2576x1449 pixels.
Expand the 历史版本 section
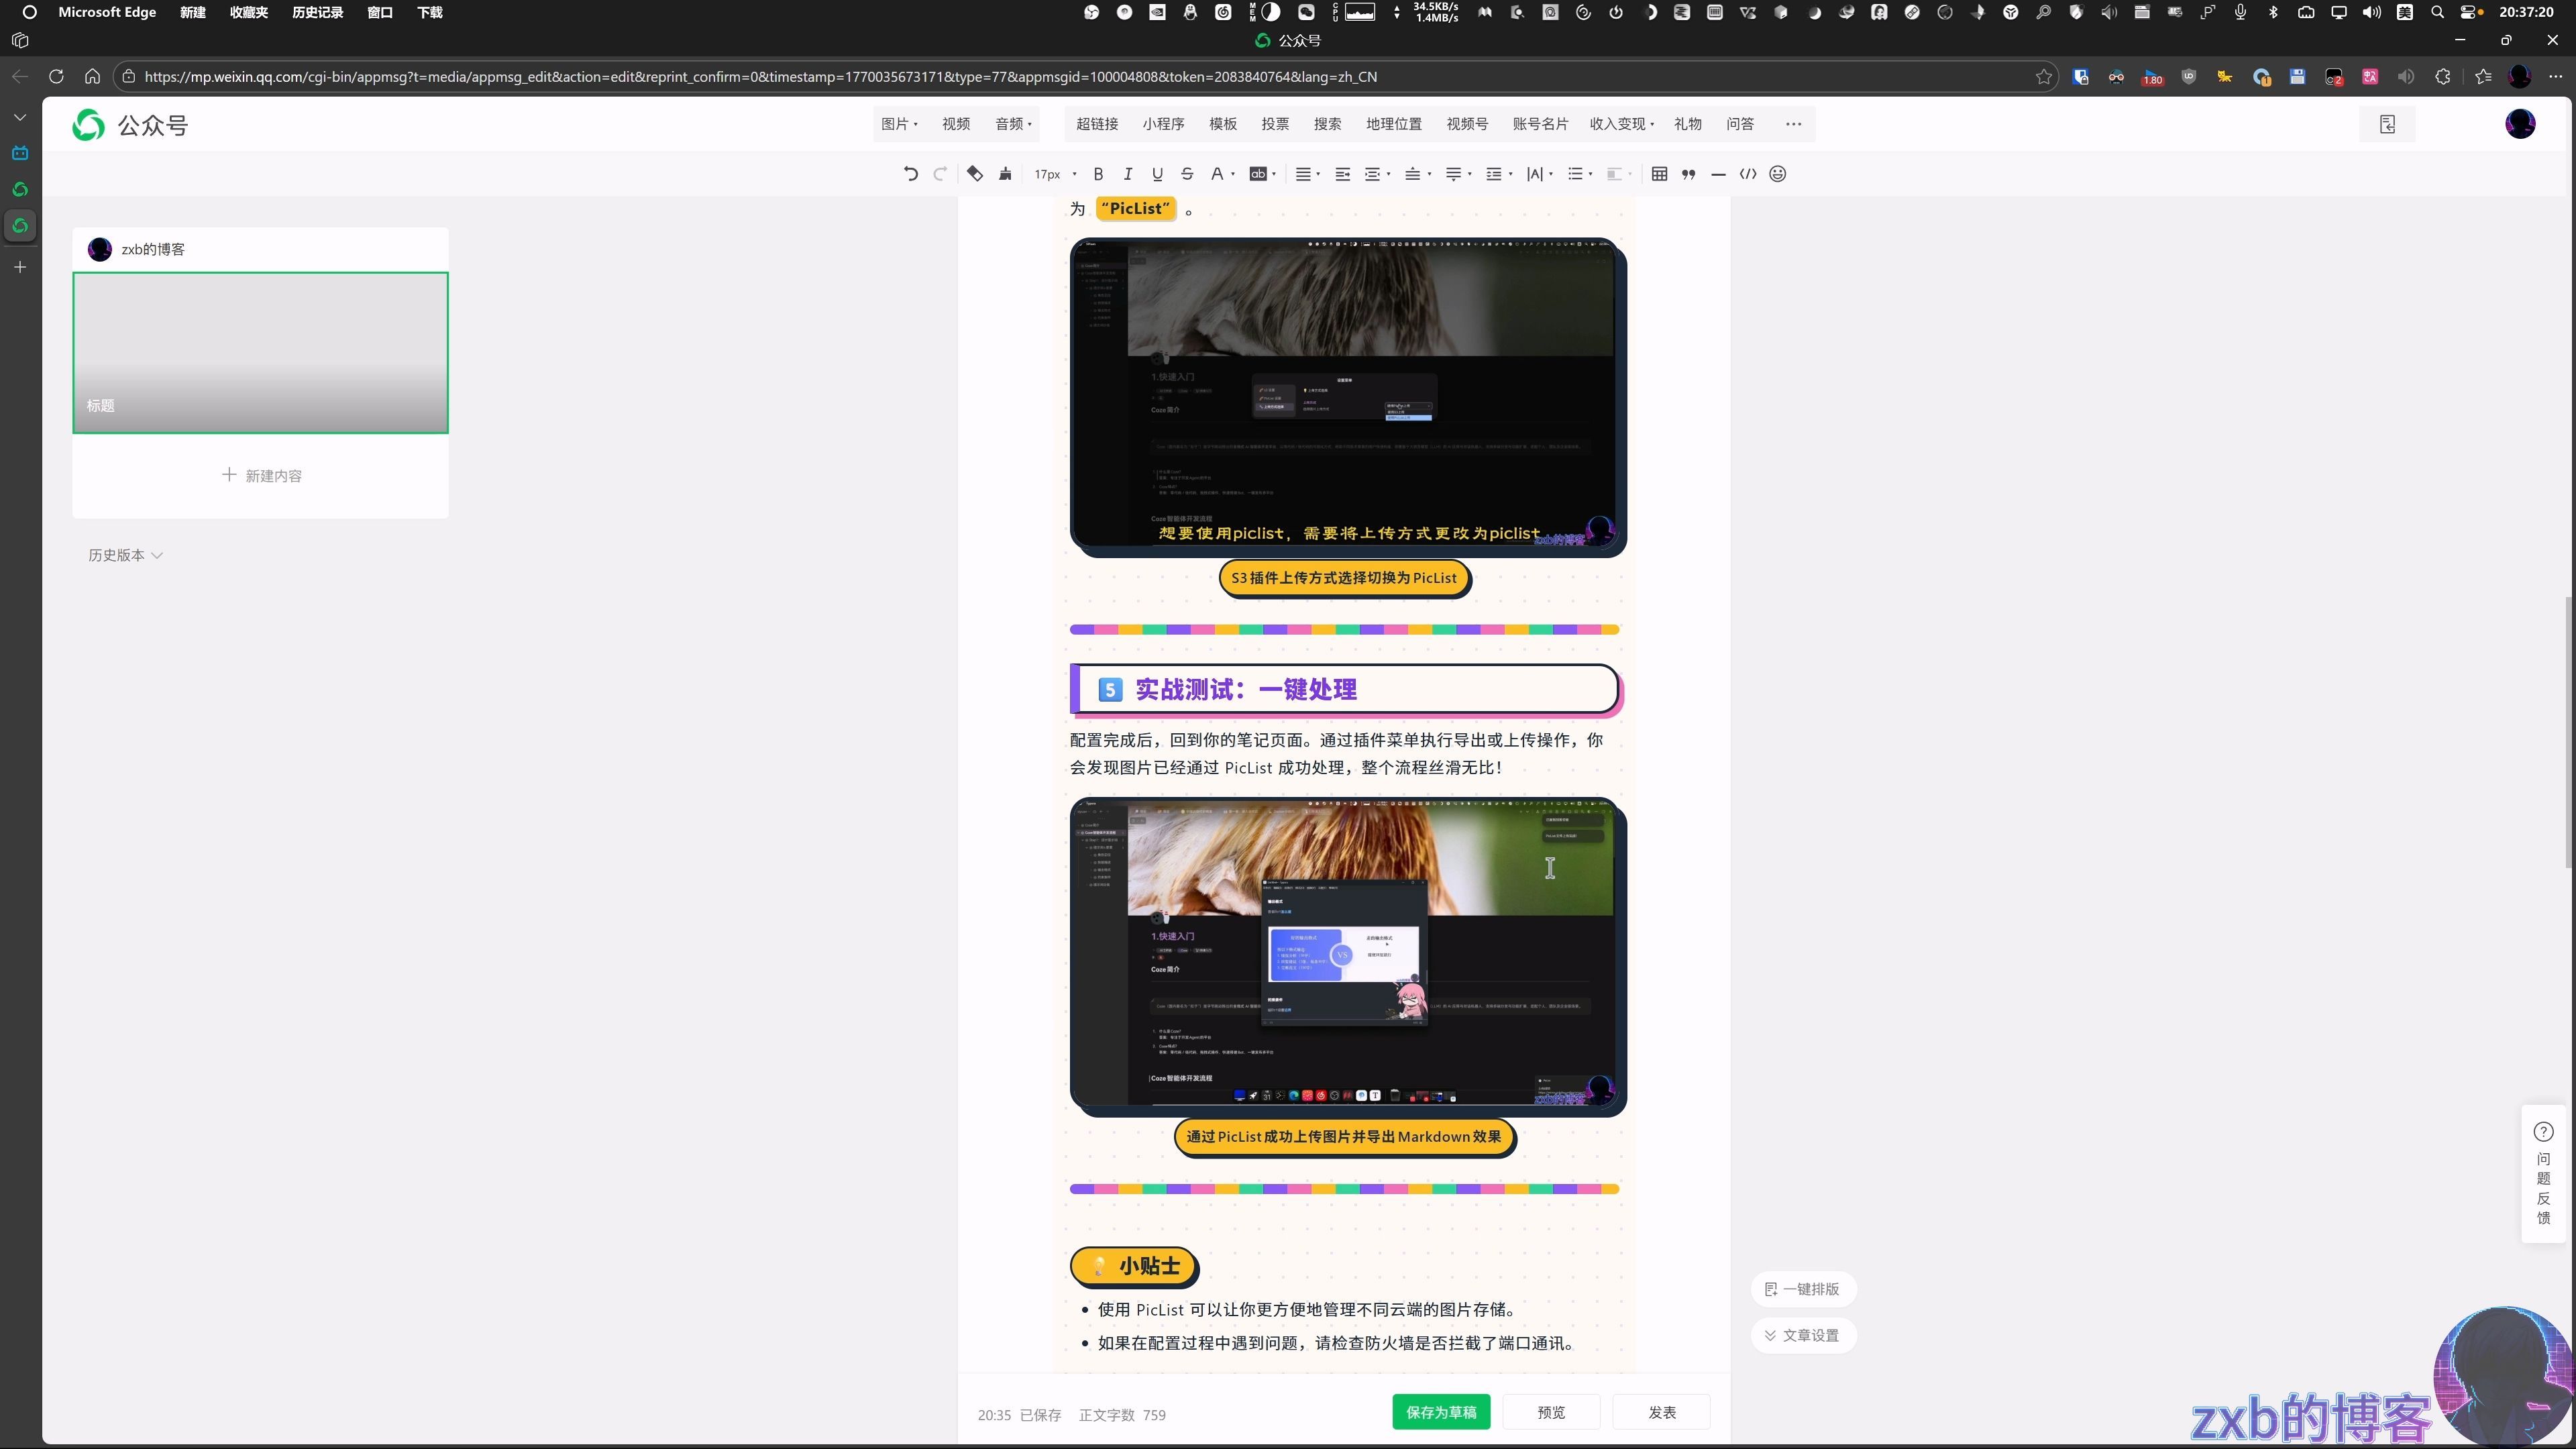tap(125, 555)
